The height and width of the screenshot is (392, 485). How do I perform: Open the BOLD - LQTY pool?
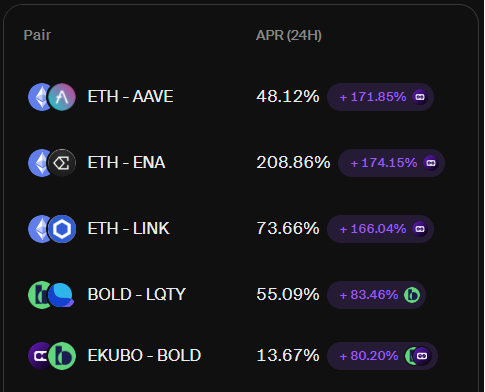[136, 295]
